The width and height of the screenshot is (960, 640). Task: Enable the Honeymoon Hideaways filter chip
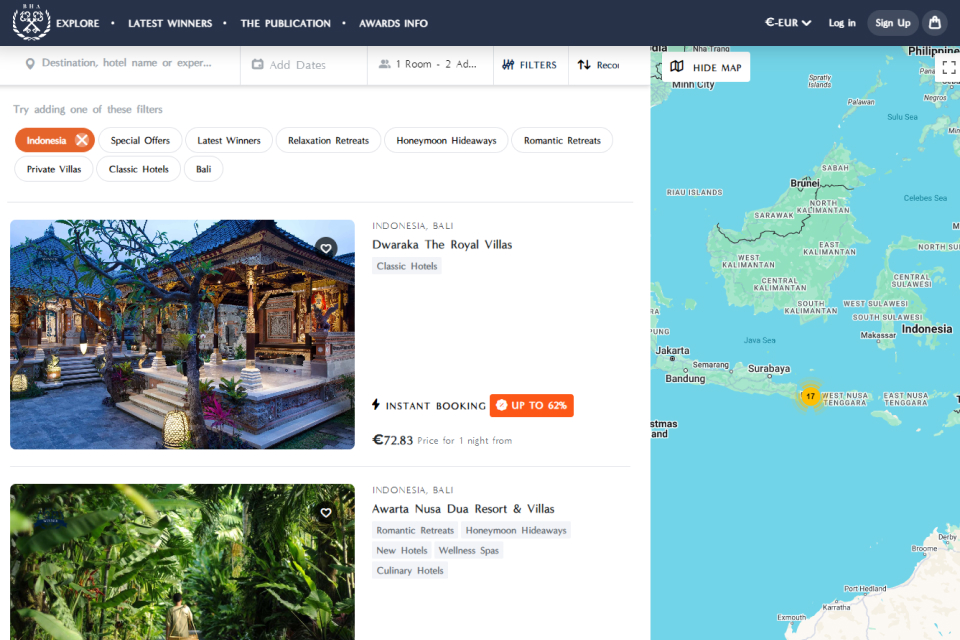446,140
